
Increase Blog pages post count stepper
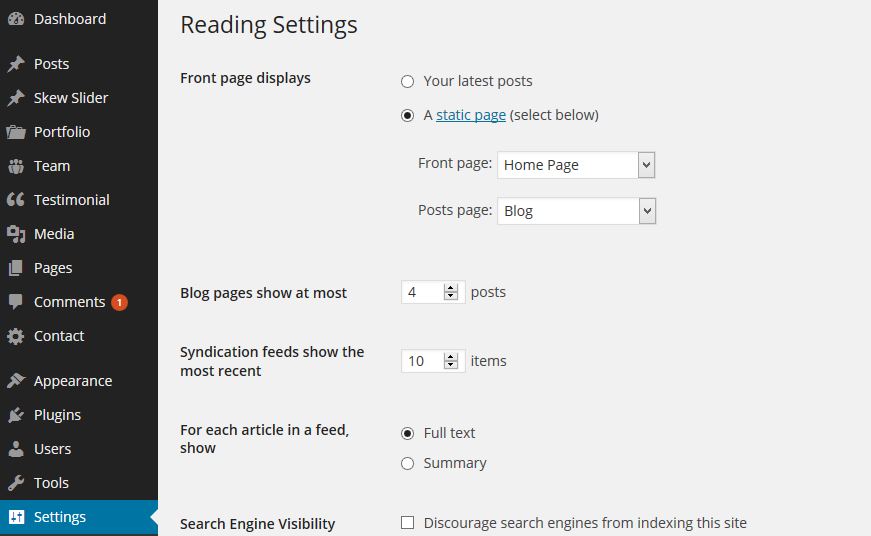tap(451, 288)
